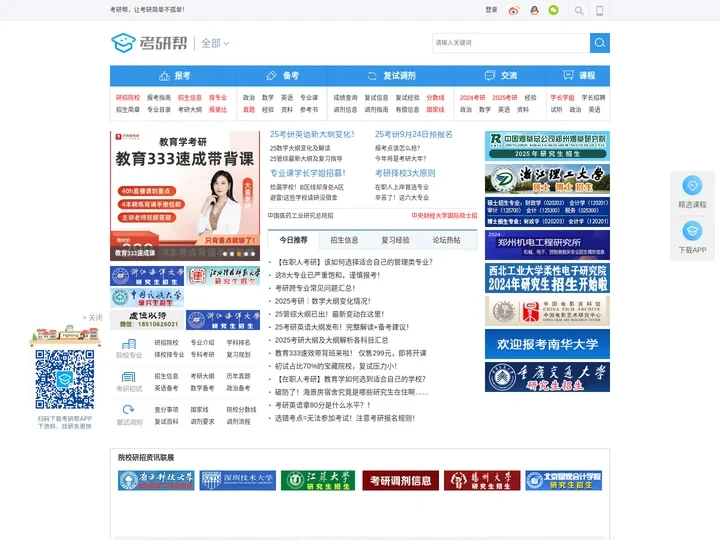Click the 浙江理工大学 ad banner

click(x=547, y=179)
